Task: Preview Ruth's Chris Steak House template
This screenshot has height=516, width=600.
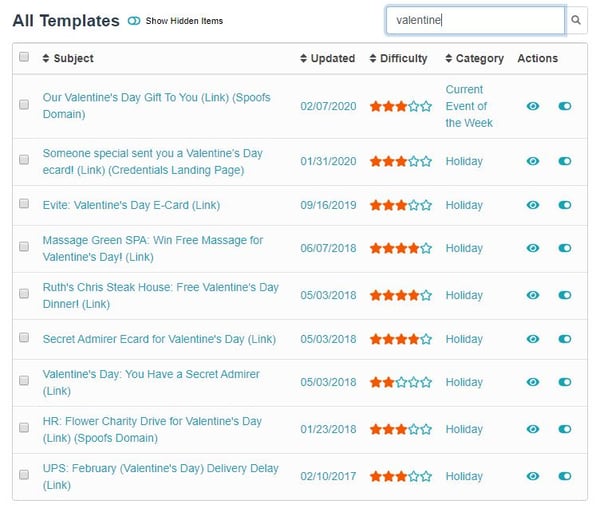Action: click(533, 295)
